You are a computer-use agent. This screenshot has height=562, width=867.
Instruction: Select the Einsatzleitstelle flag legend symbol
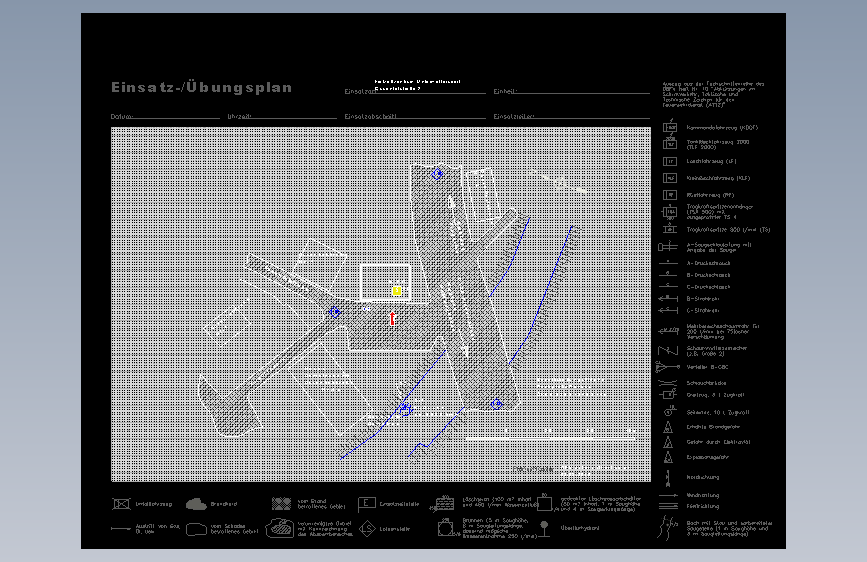pos(366,504)
